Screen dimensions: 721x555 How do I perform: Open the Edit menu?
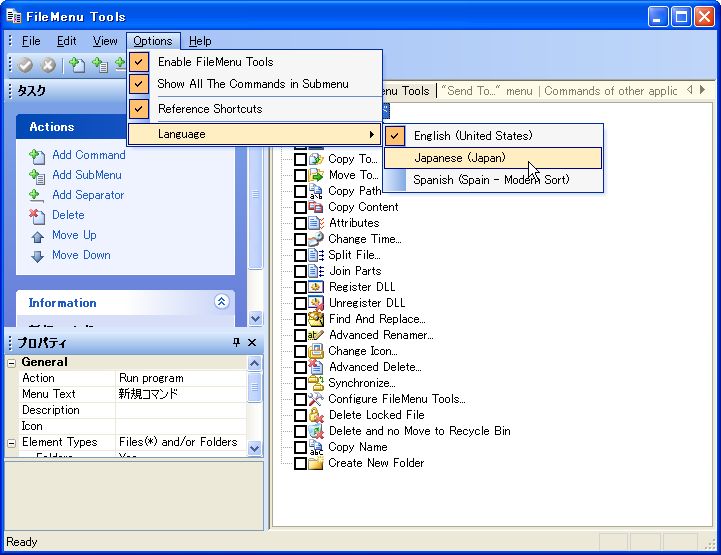67,41
